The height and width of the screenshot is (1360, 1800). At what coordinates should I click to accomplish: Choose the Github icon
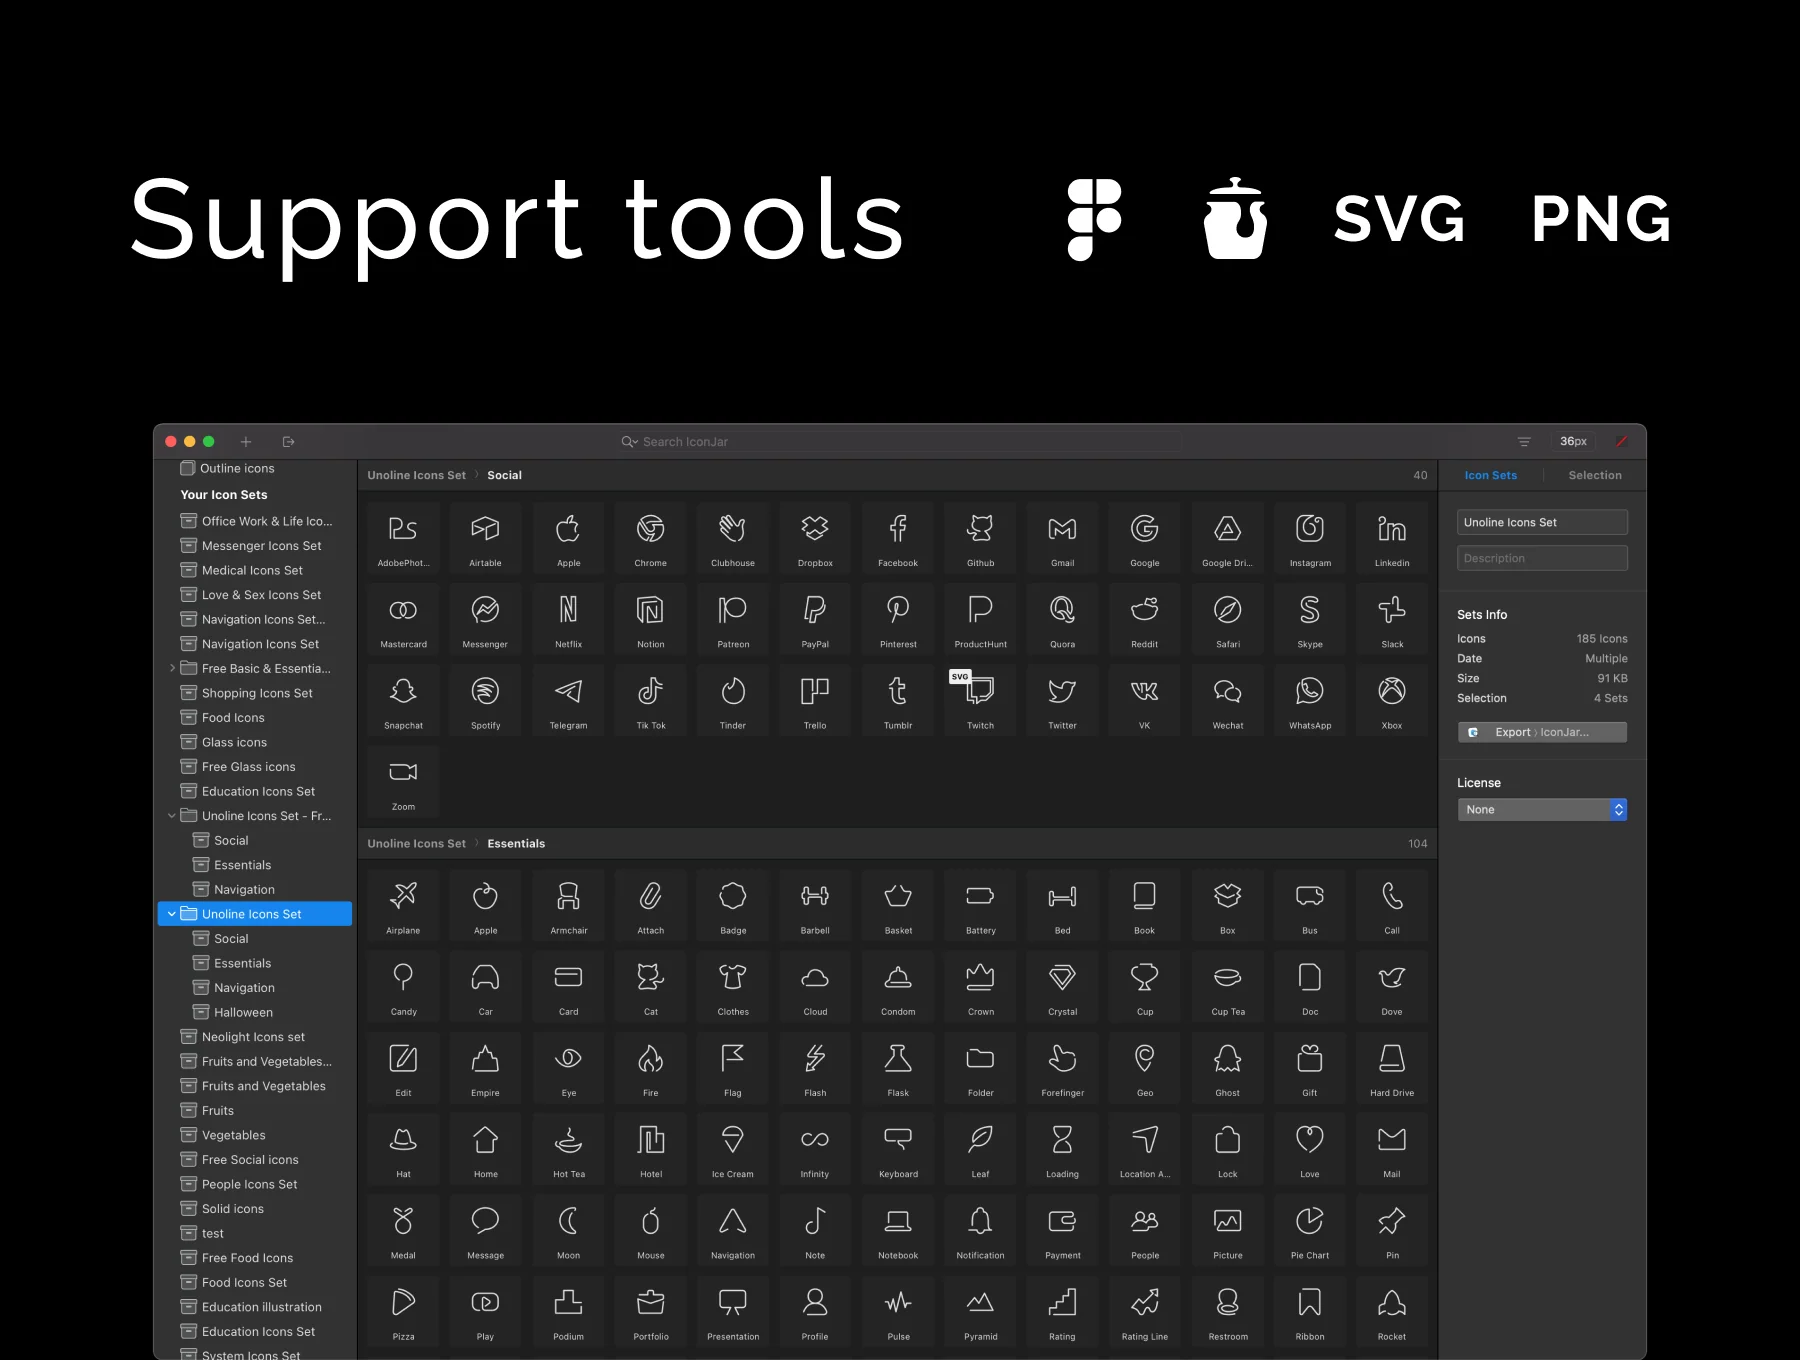[980, 537]
